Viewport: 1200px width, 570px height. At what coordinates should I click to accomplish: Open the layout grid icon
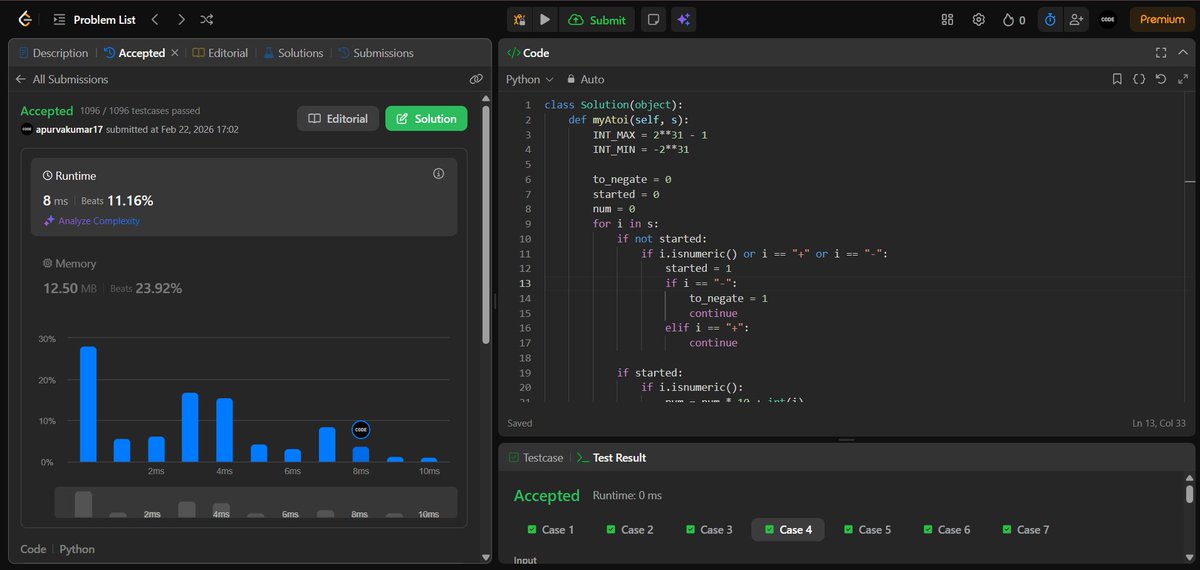click(948, 19)
